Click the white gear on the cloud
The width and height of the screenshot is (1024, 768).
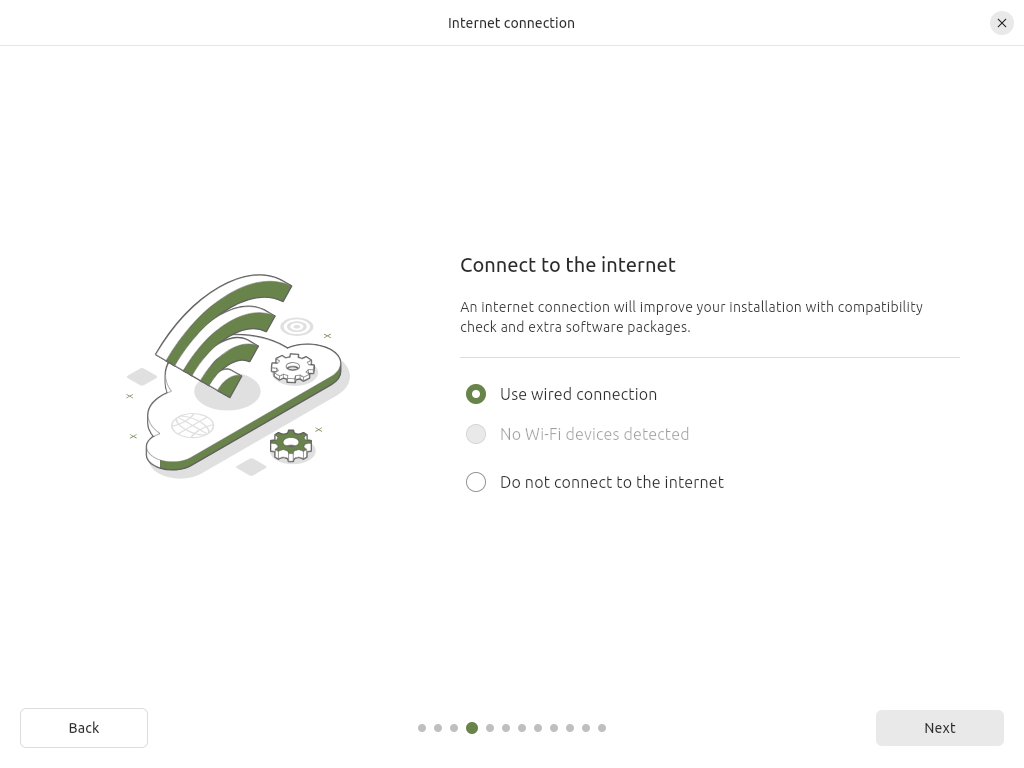click(x=292, y=368)
